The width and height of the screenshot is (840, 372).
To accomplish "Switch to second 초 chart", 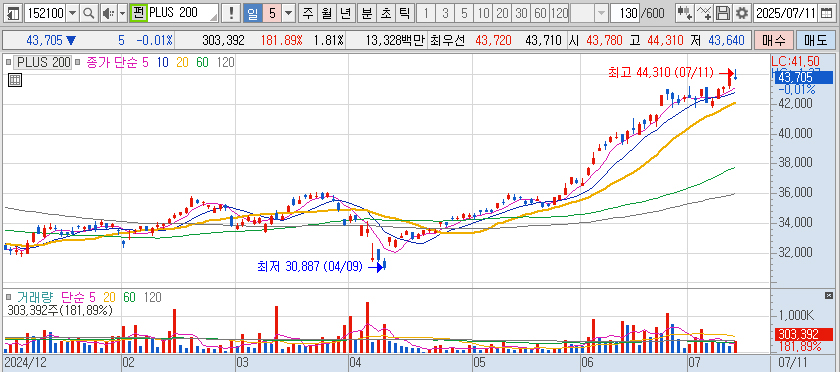I will click(x=385, y=13).
